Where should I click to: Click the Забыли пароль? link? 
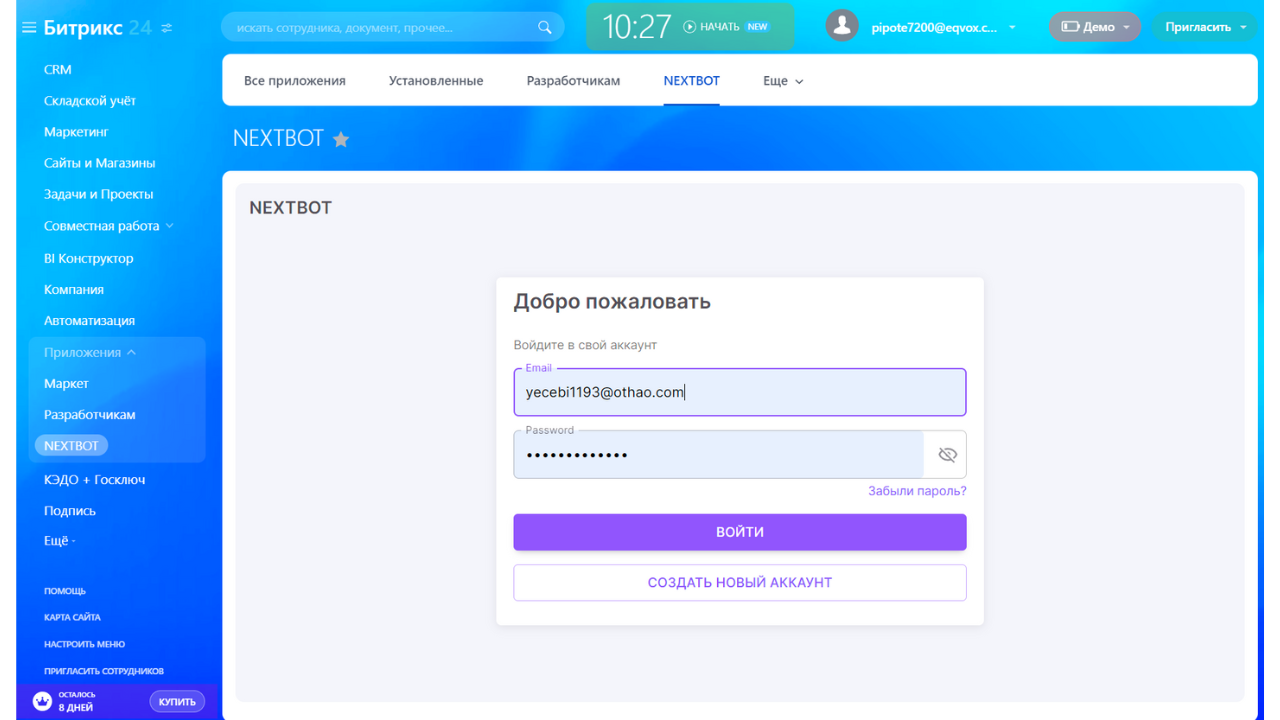pos(917,491)
